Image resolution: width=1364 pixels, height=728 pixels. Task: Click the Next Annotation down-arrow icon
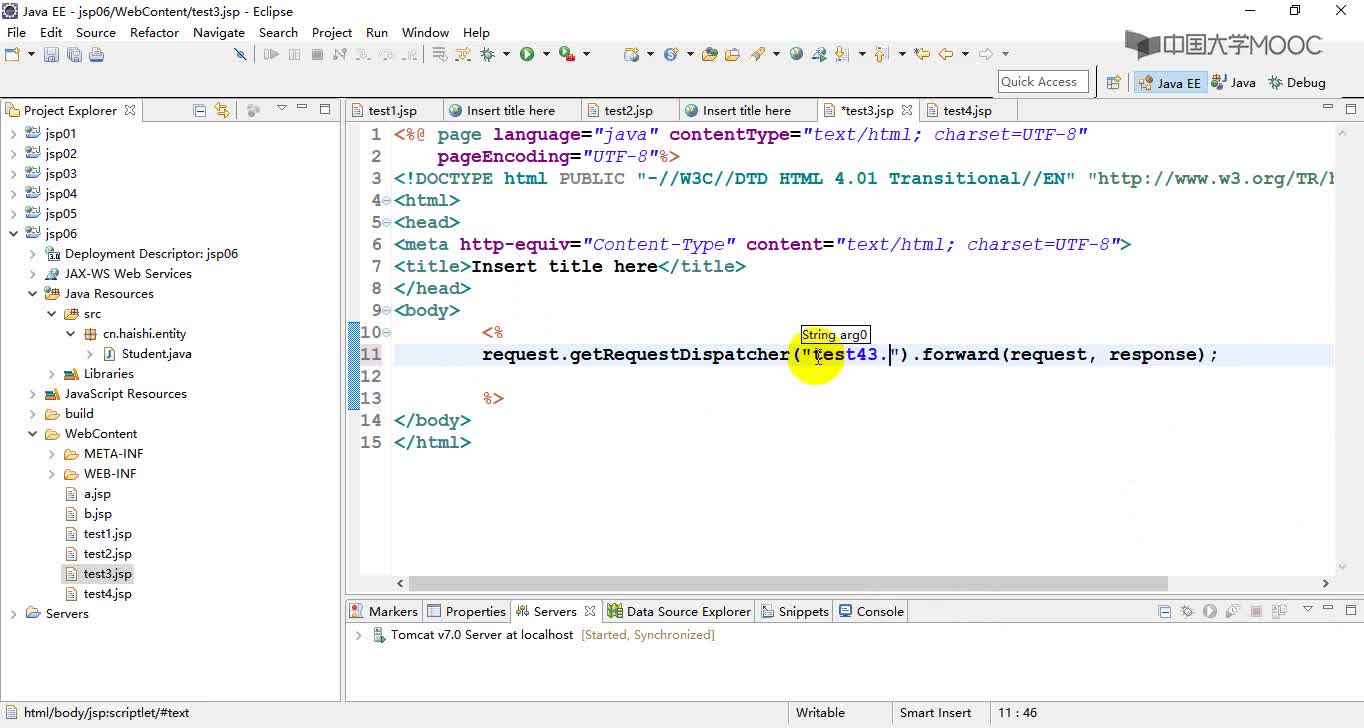pos(841,54)
